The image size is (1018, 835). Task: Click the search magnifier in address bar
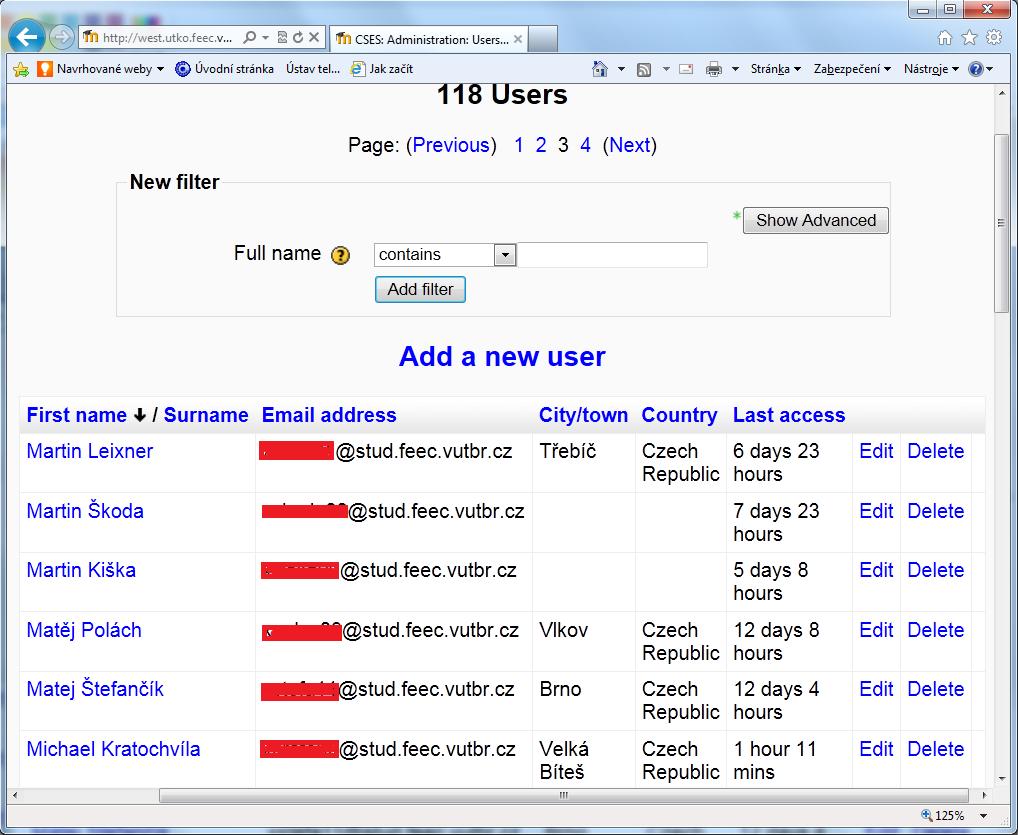point(249,38)
